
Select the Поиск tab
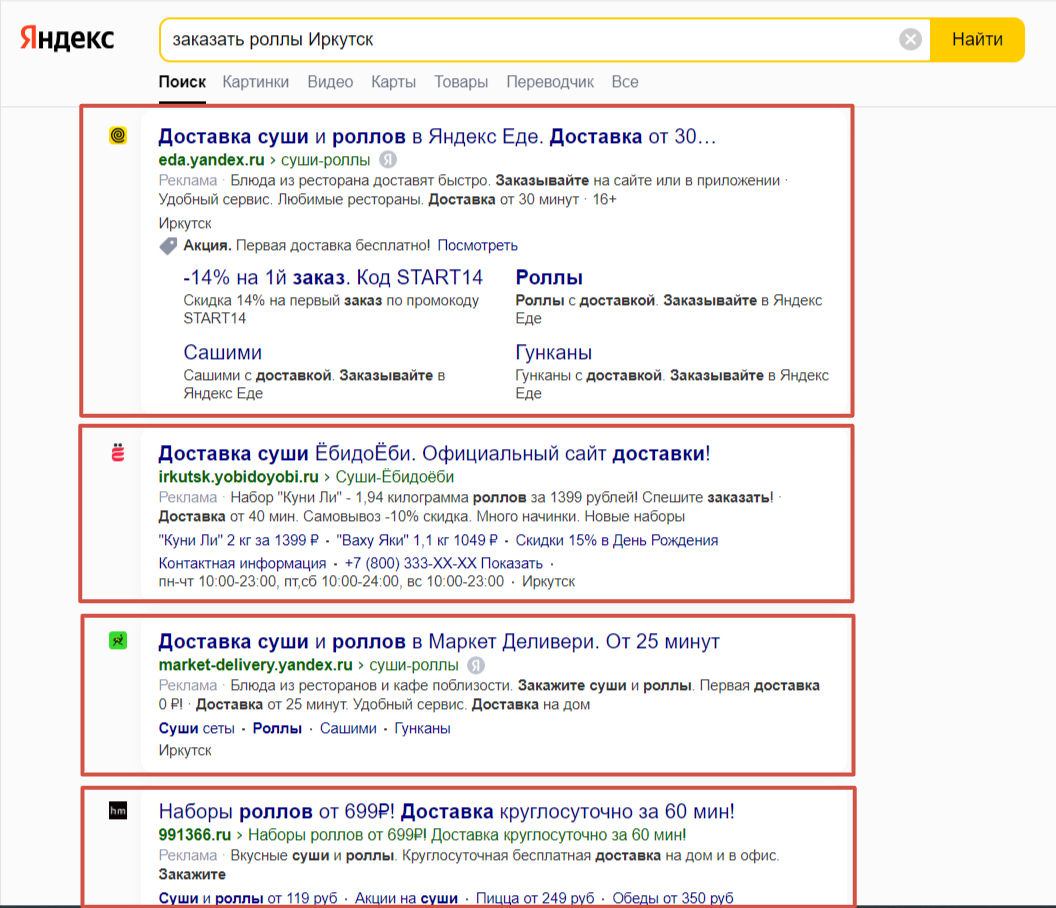[x=182, y=82]
